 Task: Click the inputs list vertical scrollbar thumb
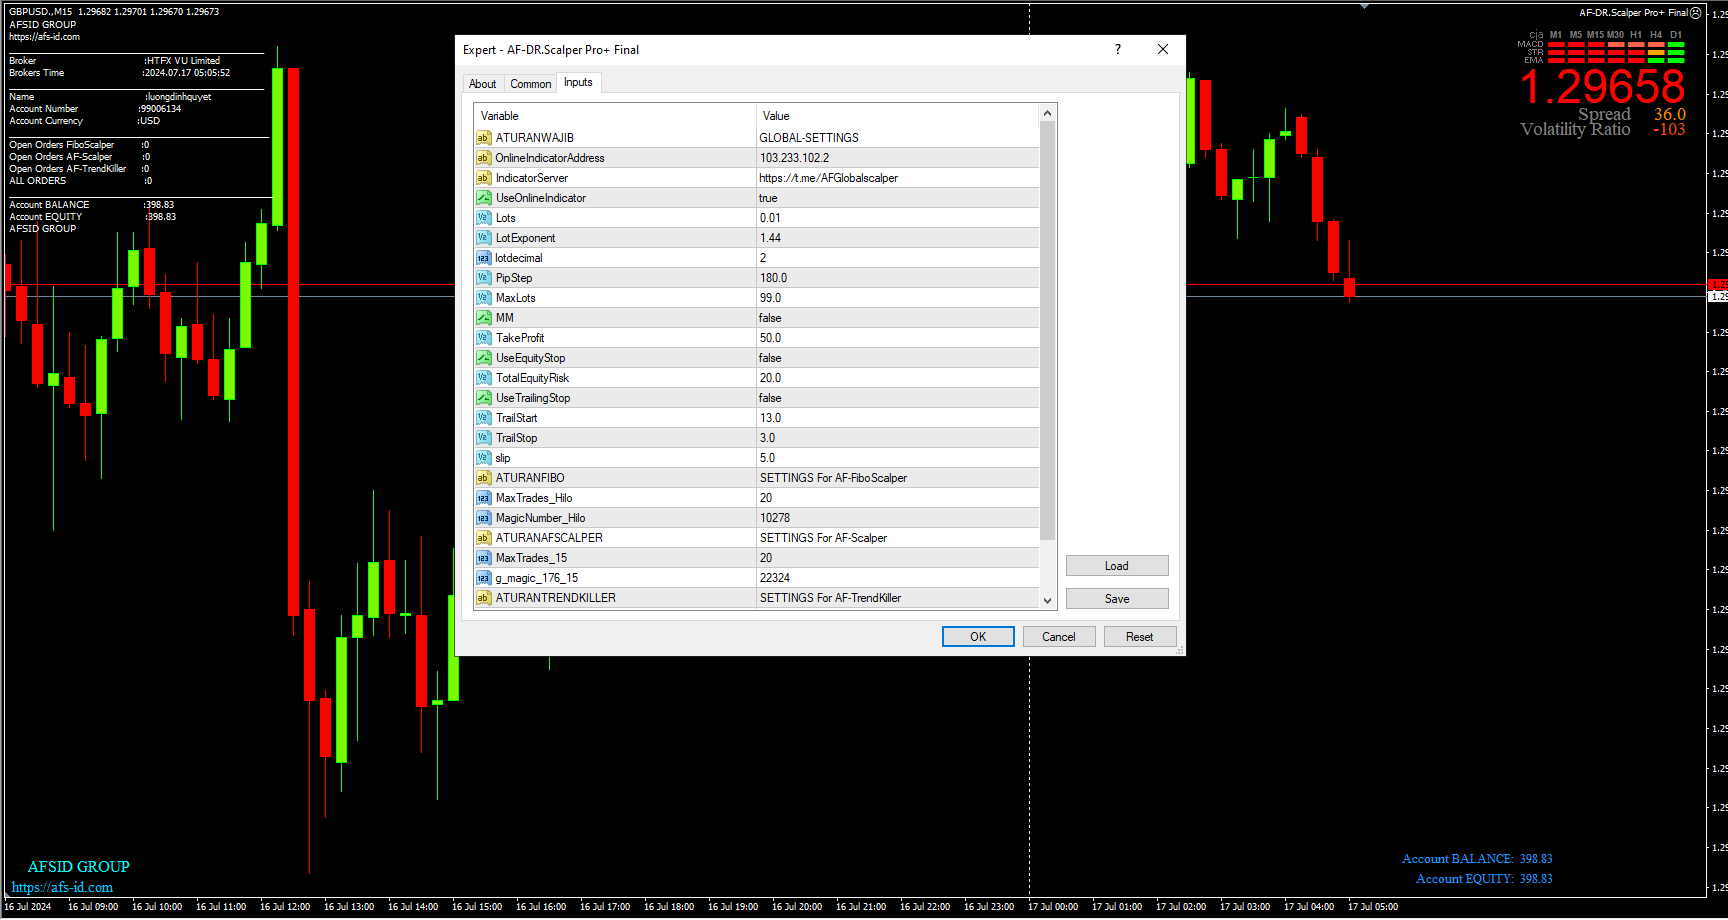click(x=1048, y=330)
